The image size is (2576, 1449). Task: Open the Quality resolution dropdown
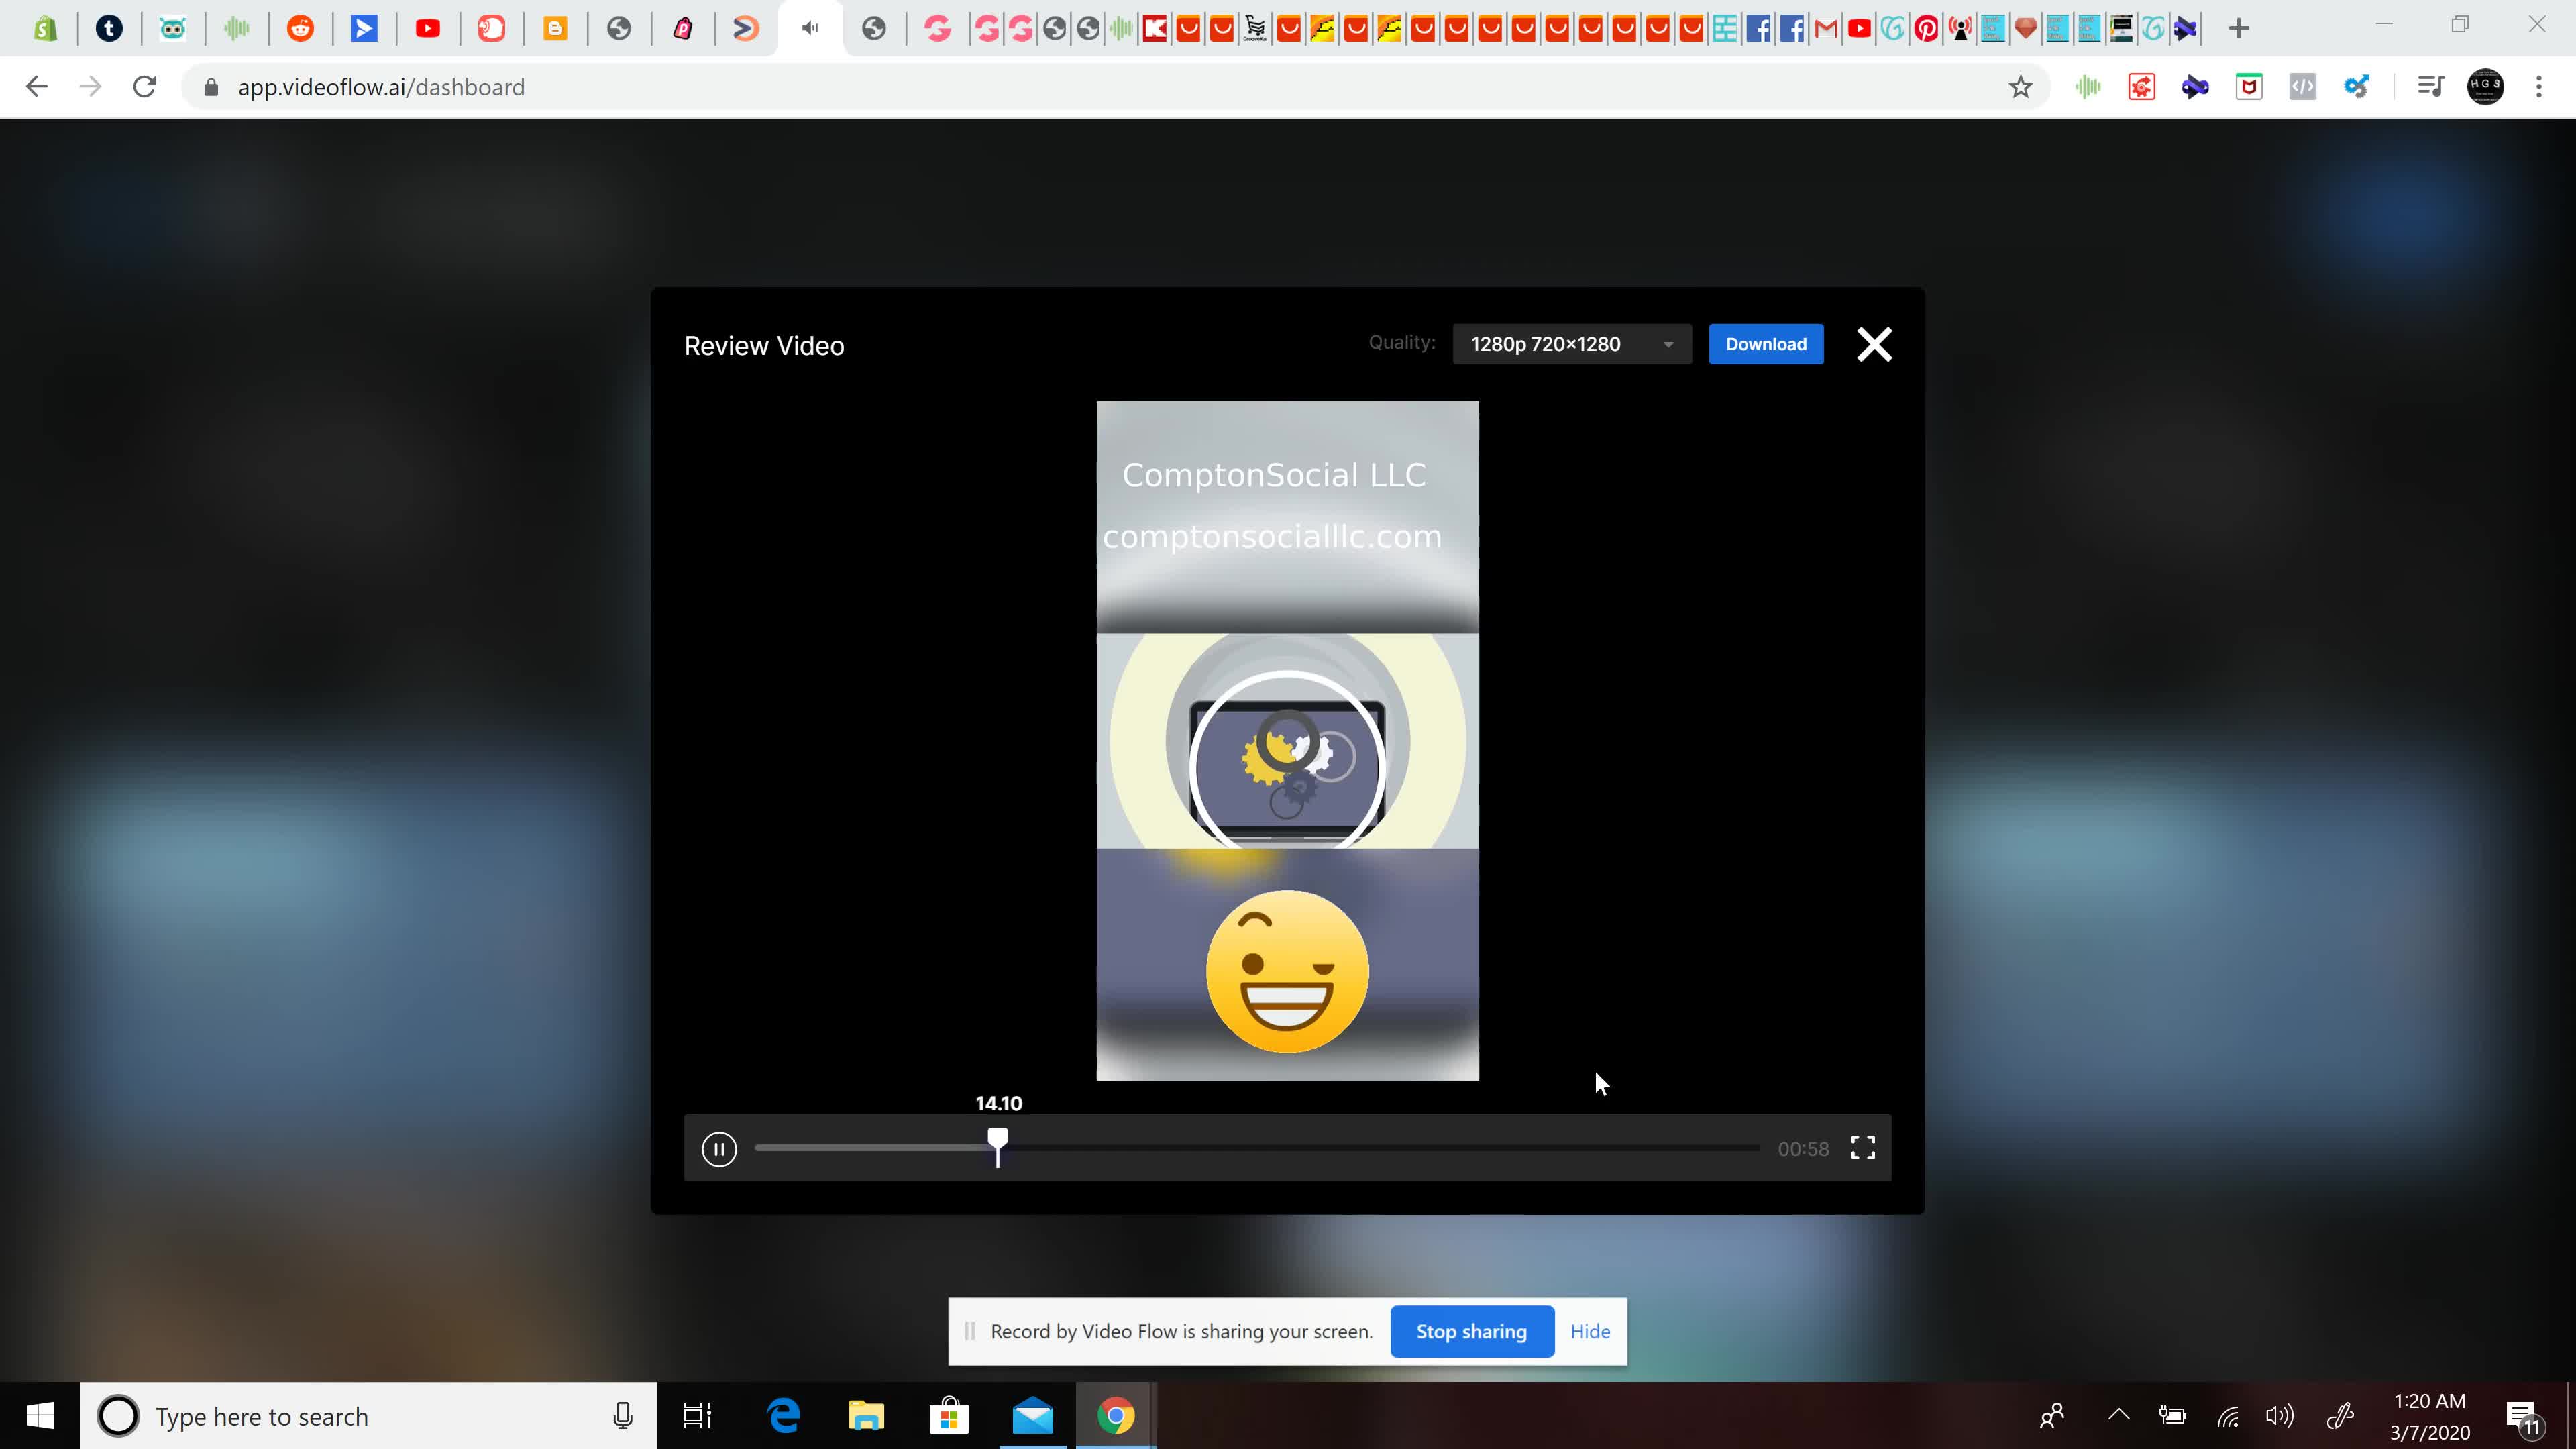1572,344
